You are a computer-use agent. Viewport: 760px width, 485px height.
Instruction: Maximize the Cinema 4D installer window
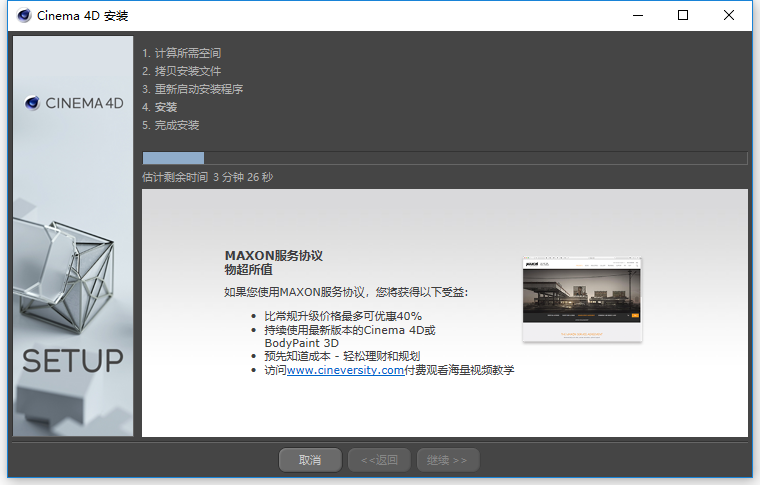683,16
